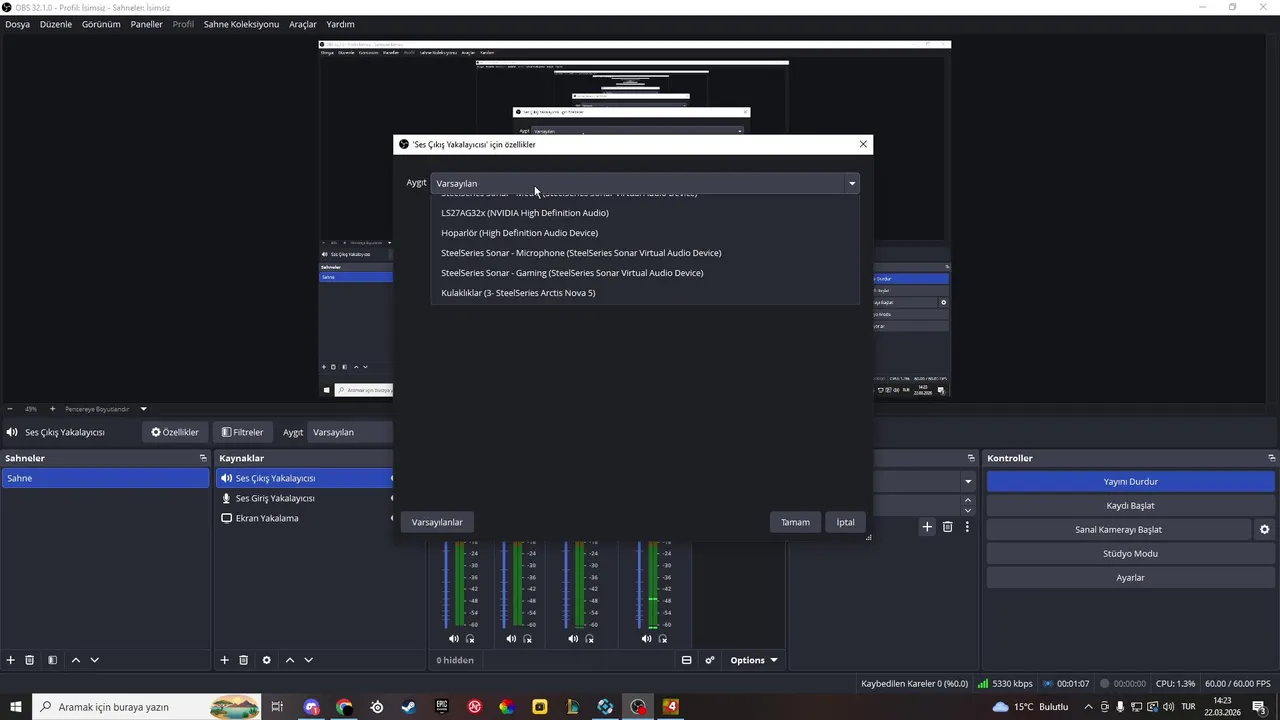The width and height of the screenshot is (1280, 720).
Task: Adjust transition duration stepper arrows
Action: click(x=968, y=505)
